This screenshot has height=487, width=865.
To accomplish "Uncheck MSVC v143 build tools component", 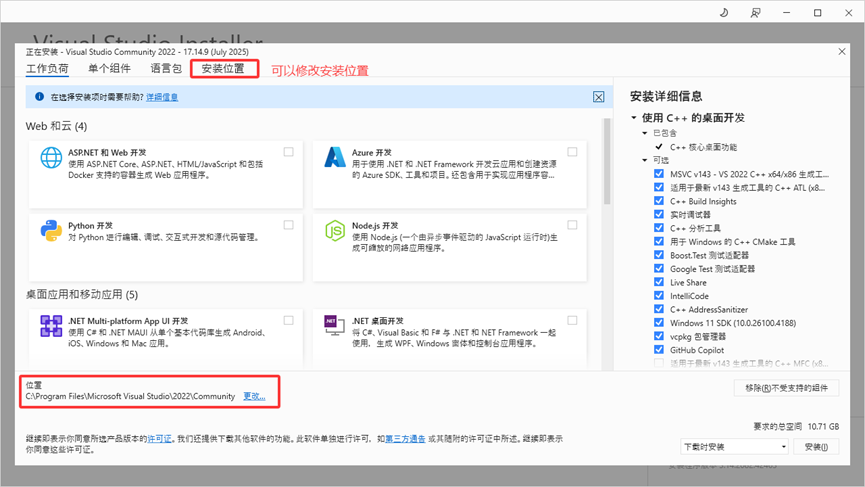I will [x=659, y=173].
